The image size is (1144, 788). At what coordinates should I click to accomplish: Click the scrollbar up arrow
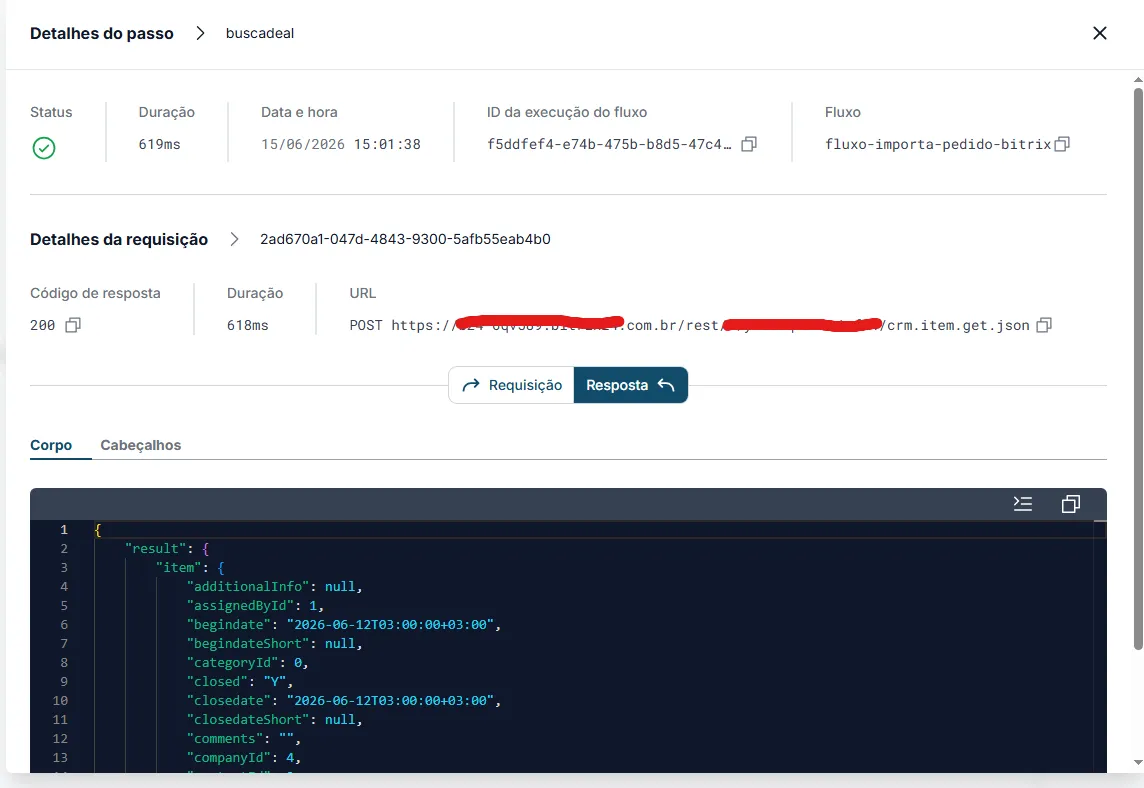(x=1138, y=80)
